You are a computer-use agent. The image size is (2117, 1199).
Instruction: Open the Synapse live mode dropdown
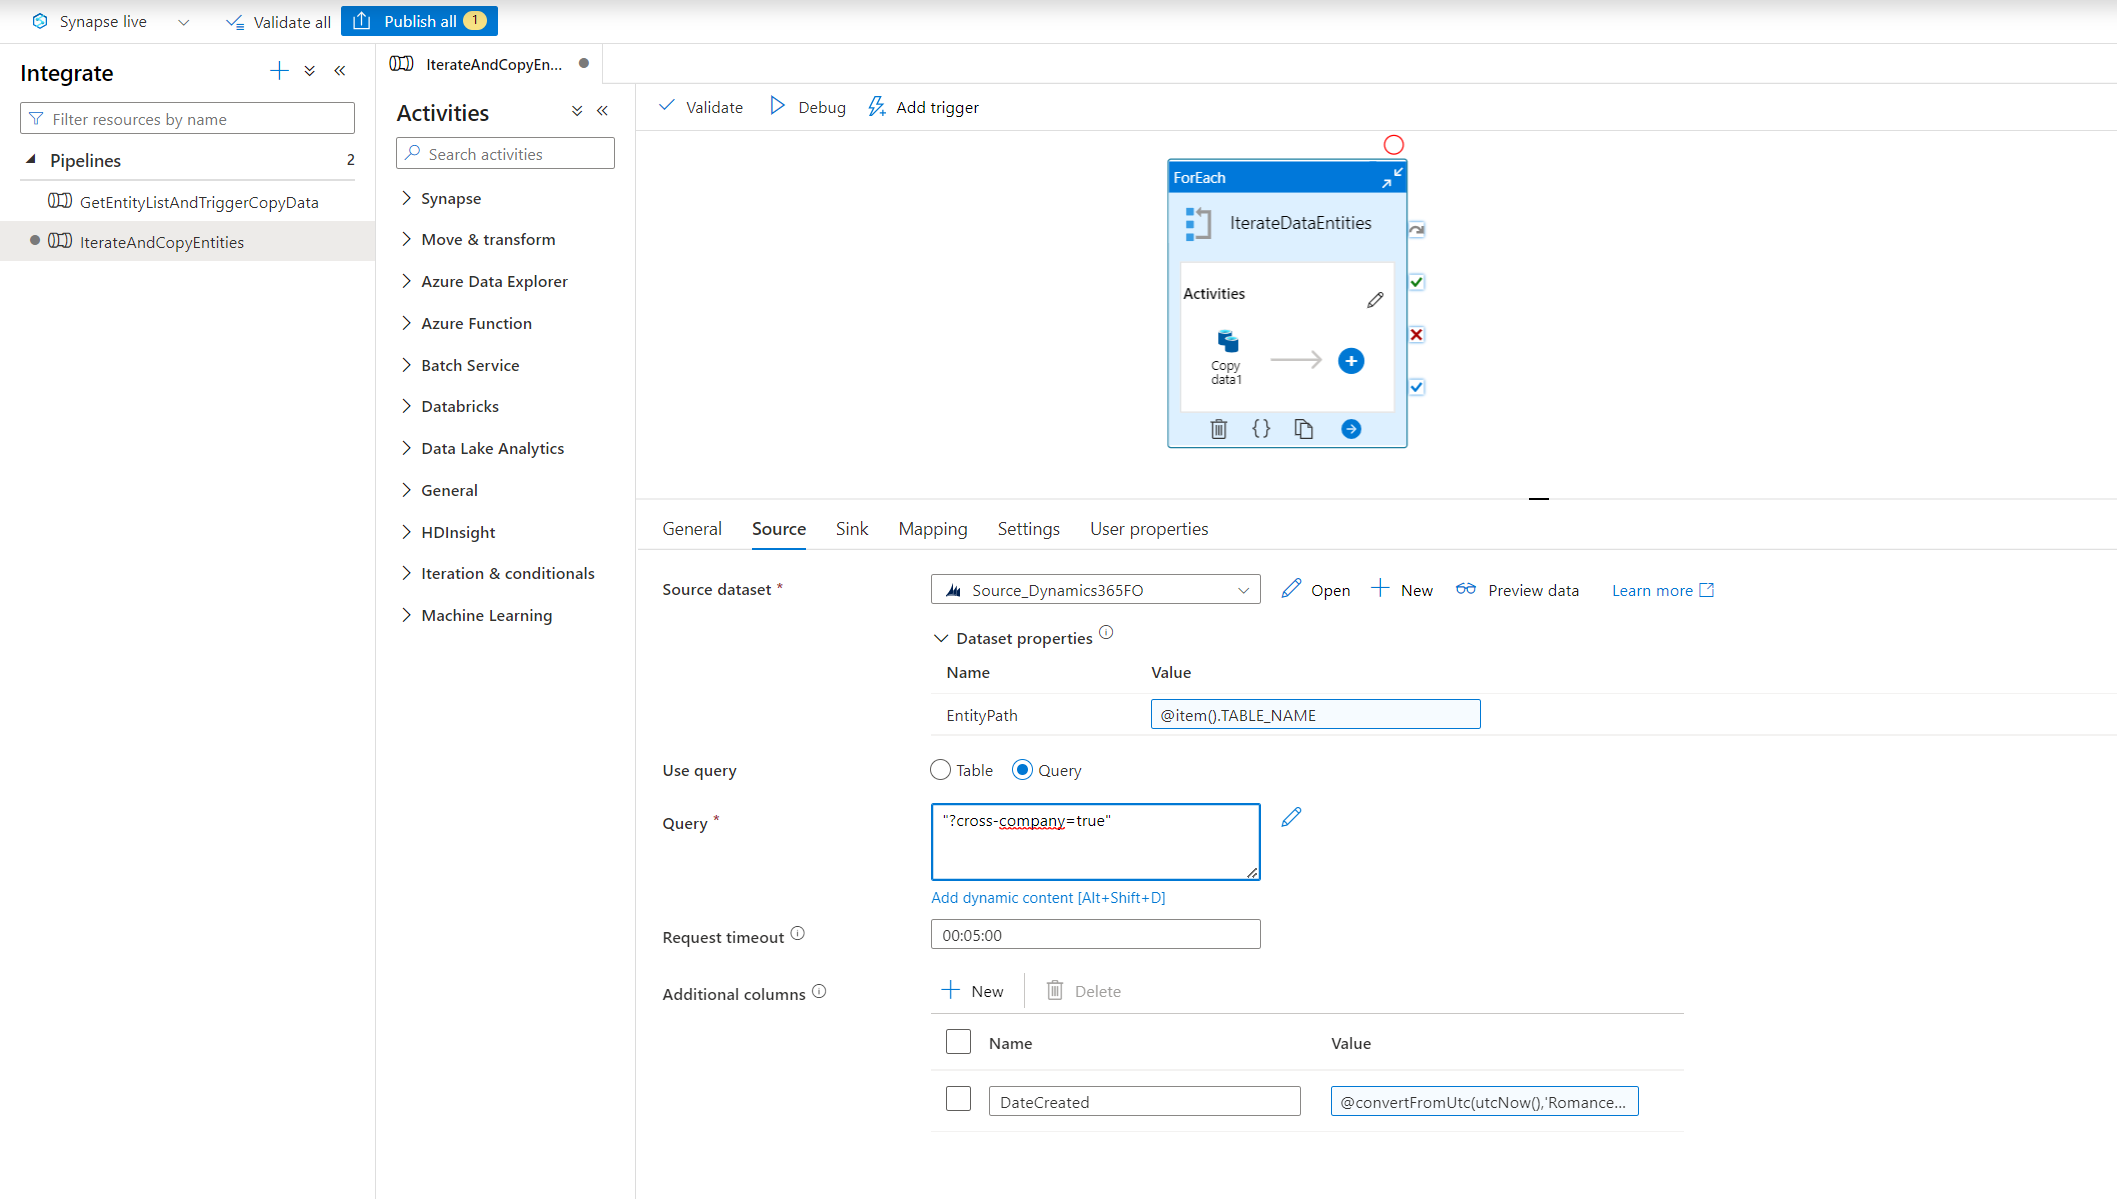pos(183,22)
